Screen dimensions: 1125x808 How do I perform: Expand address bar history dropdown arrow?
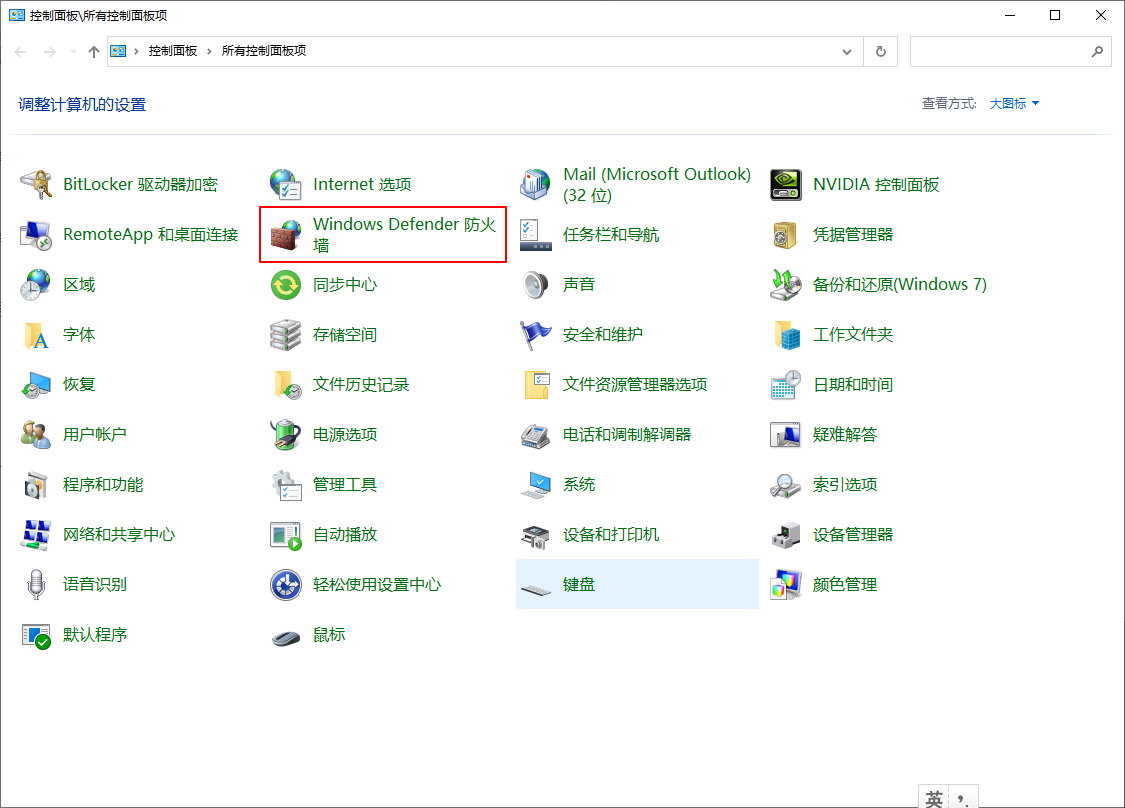(x=847, y=52)
